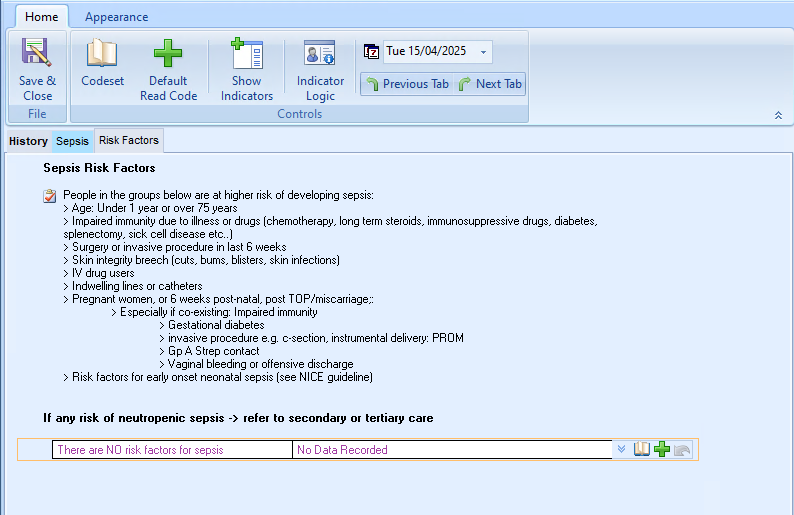The height and width of the screenshot is (515, 794).
Task: Click the Default Read Code green plus
Action: pos(168,53)
